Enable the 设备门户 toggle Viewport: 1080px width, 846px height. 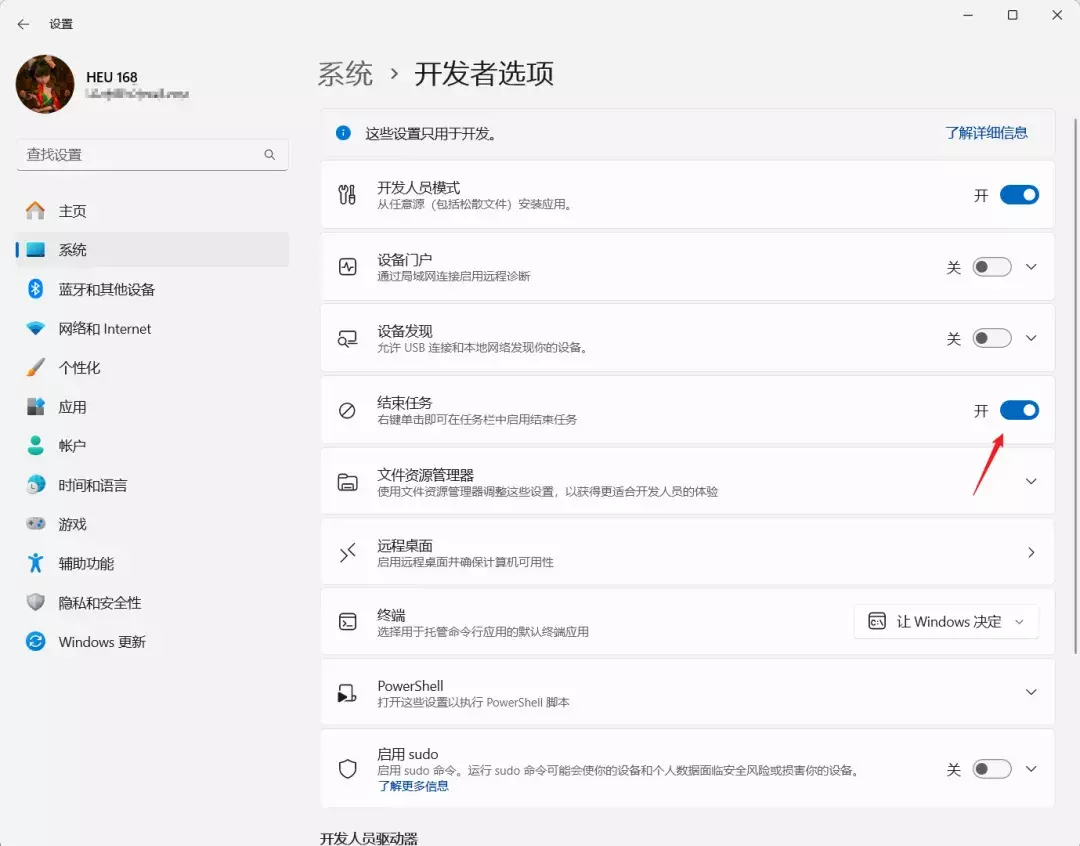pyautogui.click(x=992, y=267)
